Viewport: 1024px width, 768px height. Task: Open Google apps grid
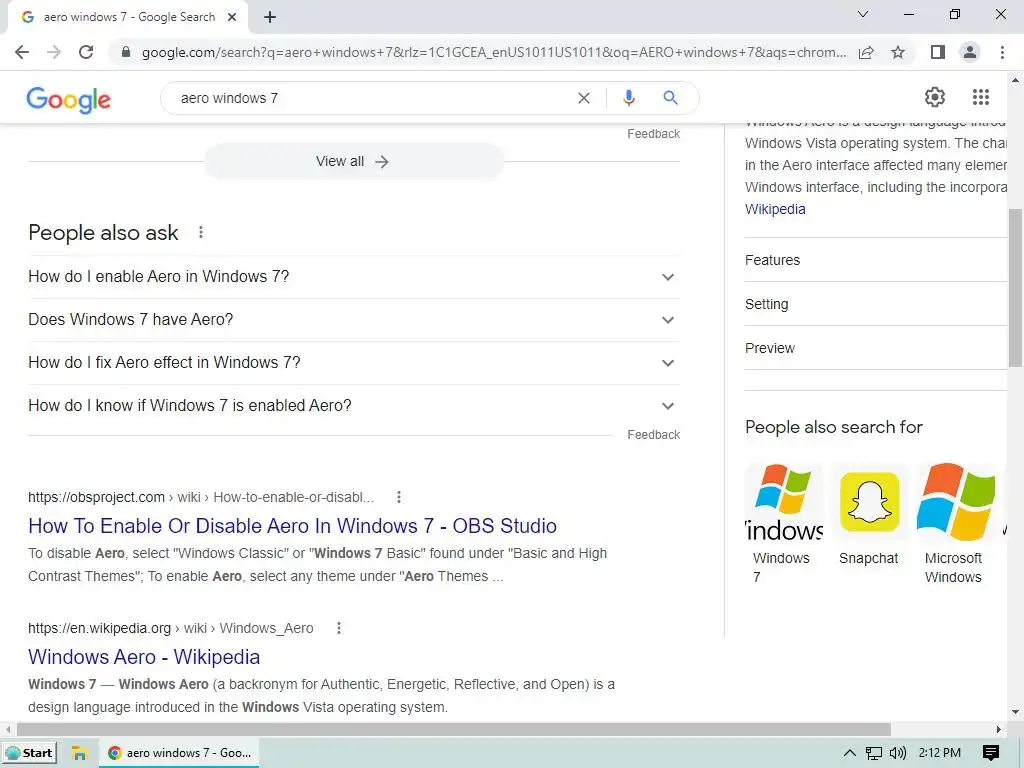[x=981, y=97]
